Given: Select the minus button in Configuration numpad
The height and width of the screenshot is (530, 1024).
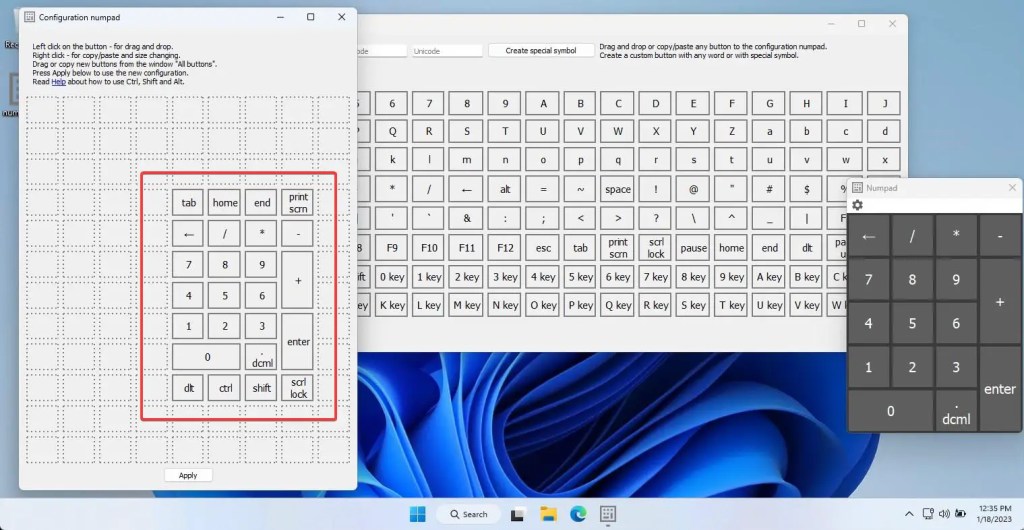Looking at the screenshot, I should [x=298, y=233].
